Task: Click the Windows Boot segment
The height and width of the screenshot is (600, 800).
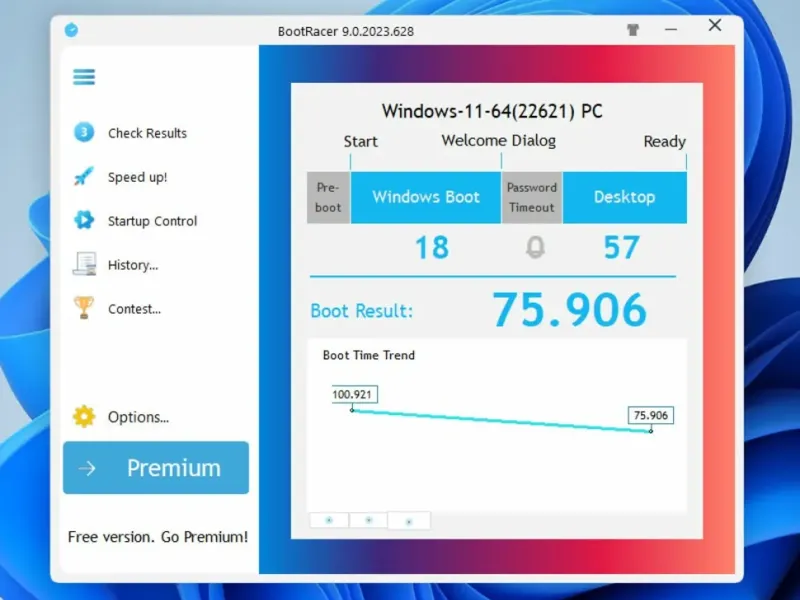Action: pyautogui.click(x=426, y=197)
